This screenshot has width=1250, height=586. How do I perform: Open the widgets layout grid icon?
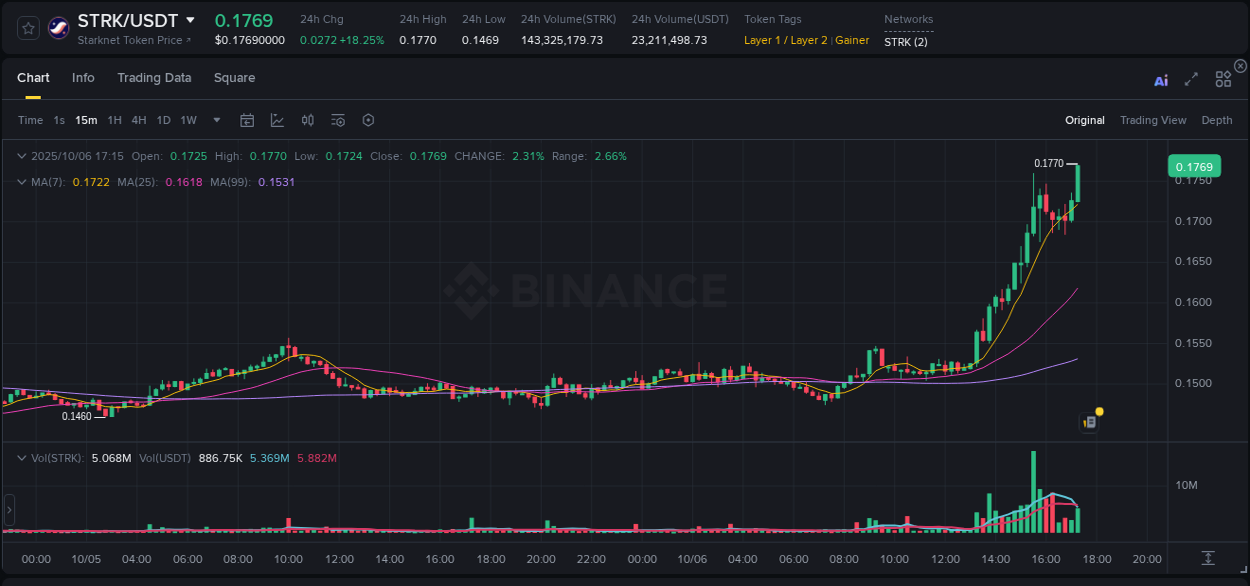(1223, 79)
